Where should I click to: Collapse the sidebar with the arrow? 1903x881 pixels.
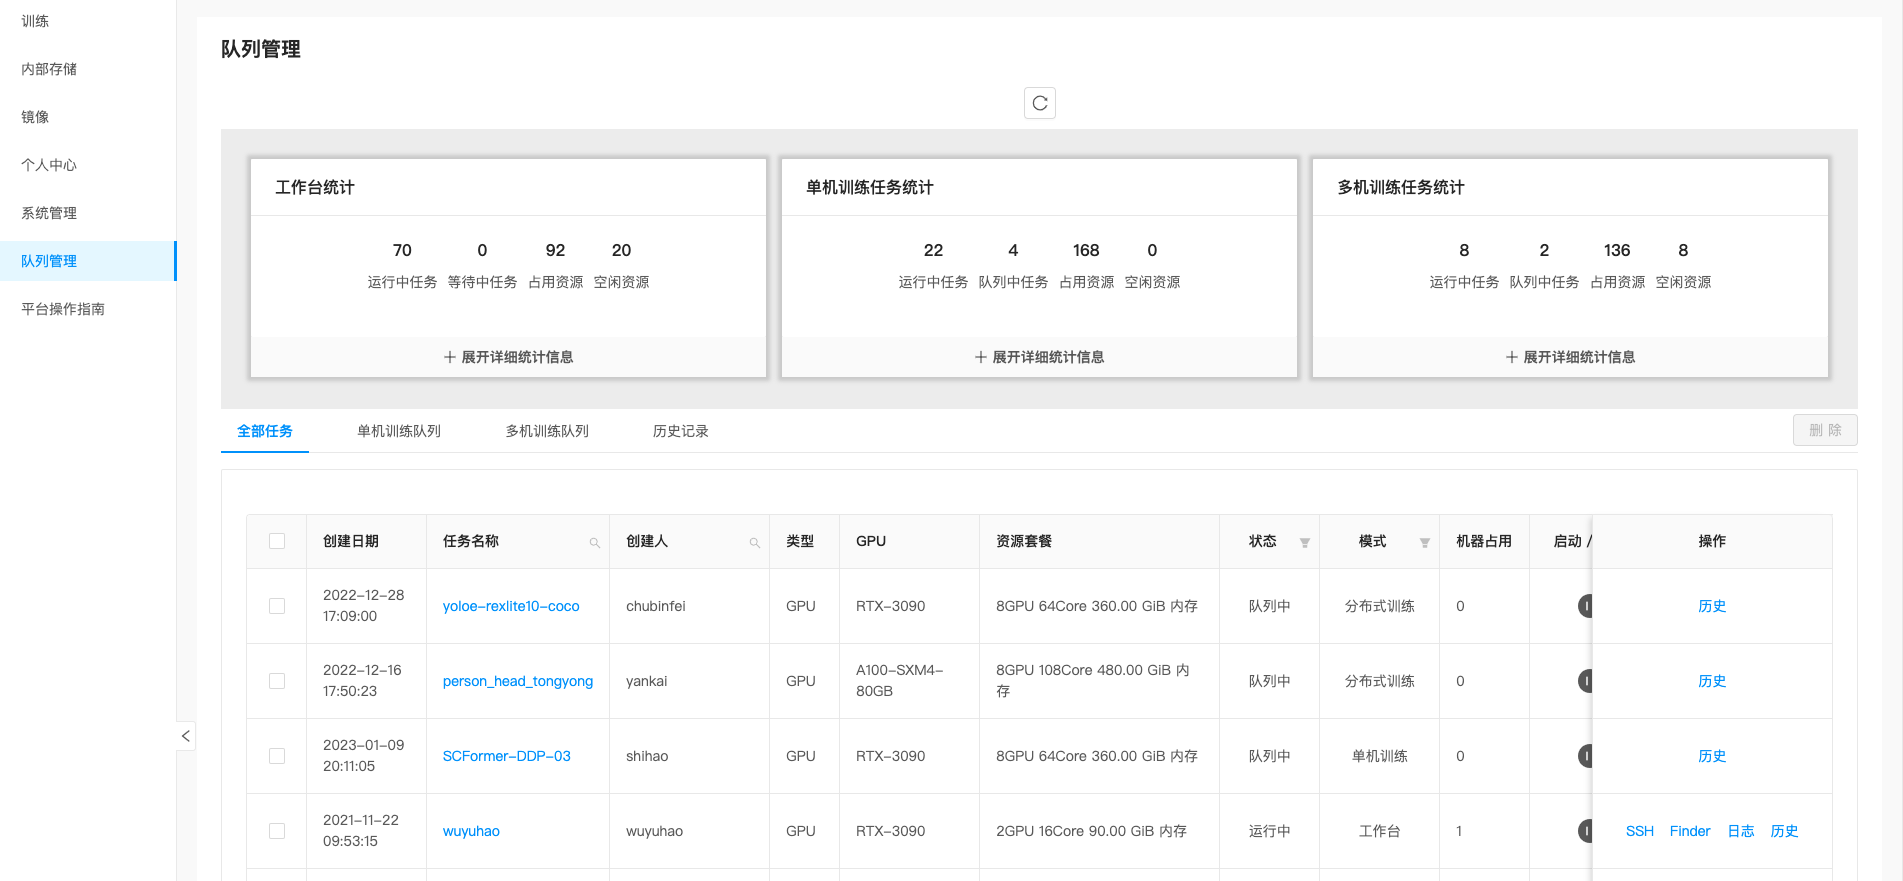(x=186, y=736)
